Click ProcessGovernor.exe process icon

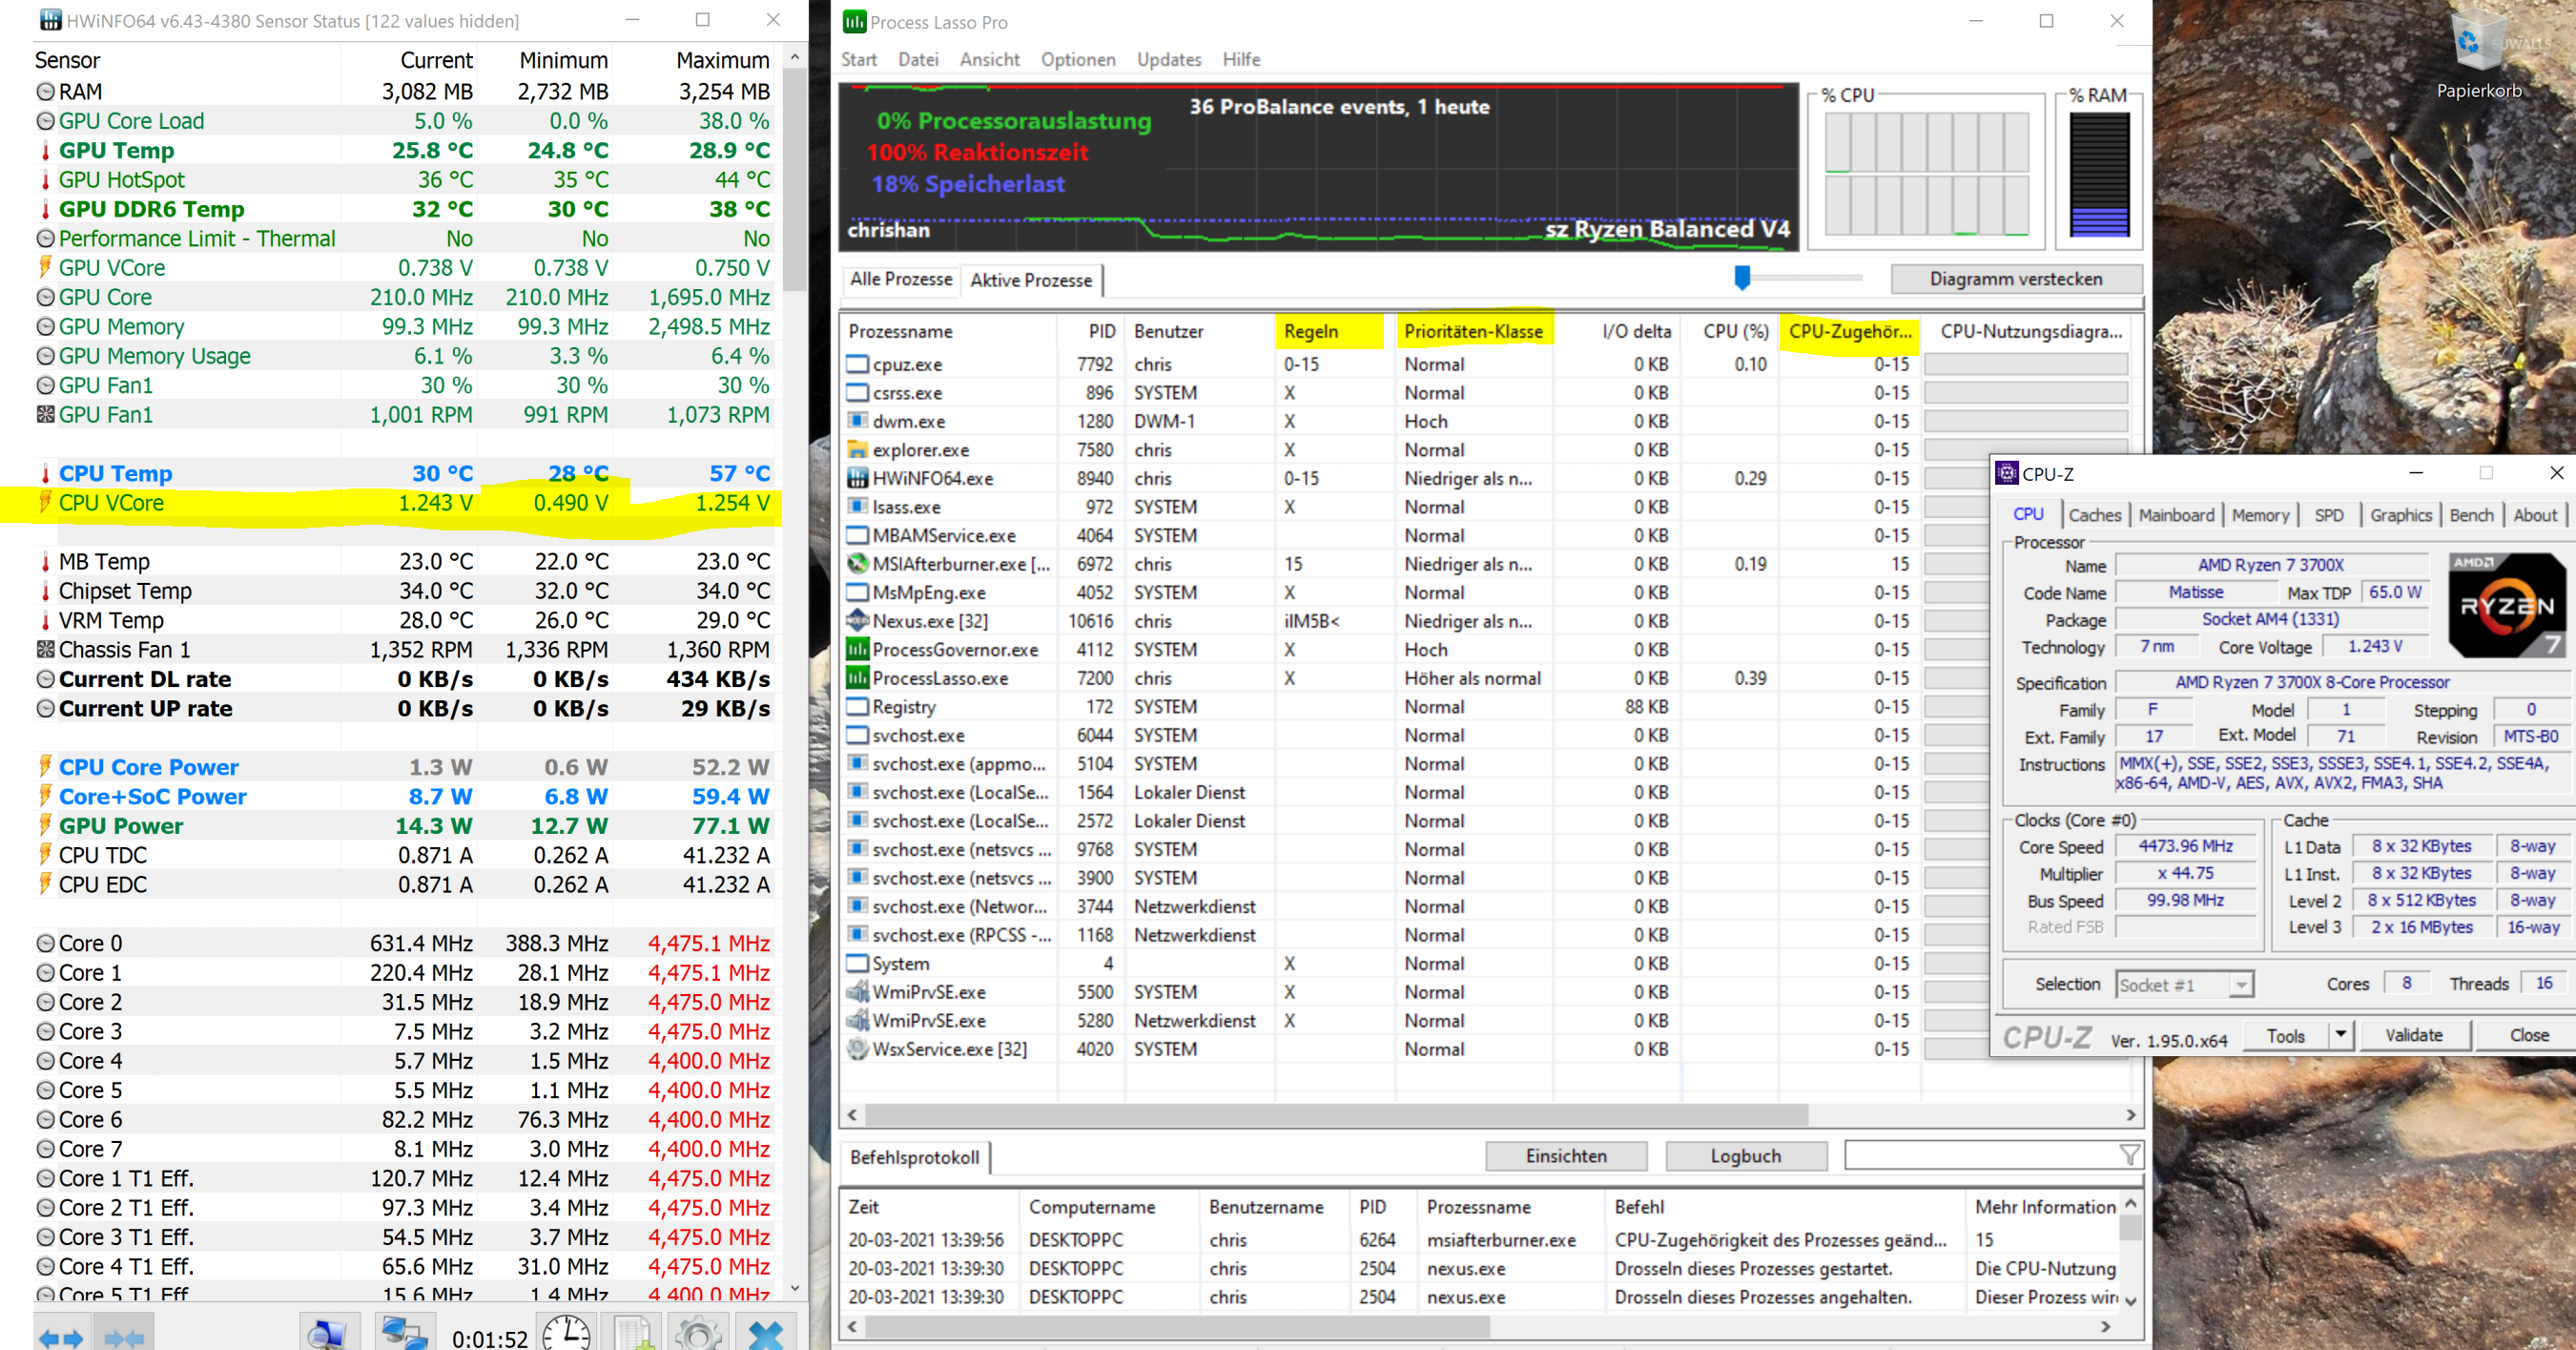point(857,649)
